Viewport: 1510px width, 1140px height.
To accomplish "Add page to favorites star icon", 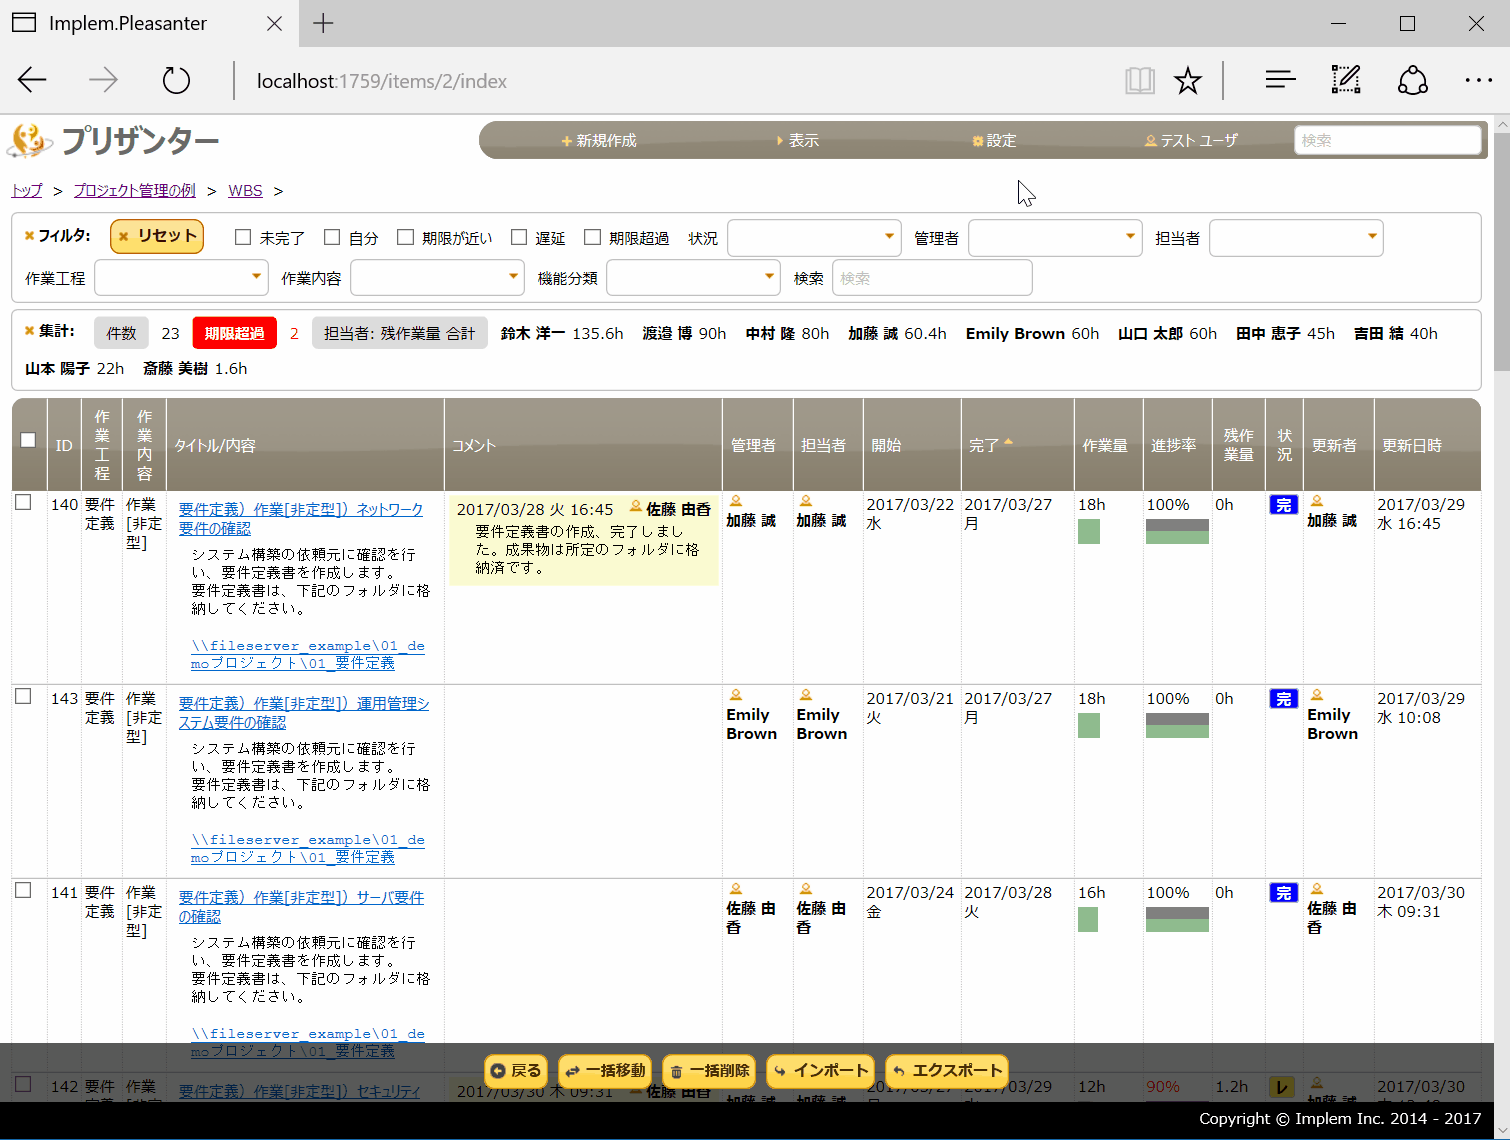I will coord(1188,80).
